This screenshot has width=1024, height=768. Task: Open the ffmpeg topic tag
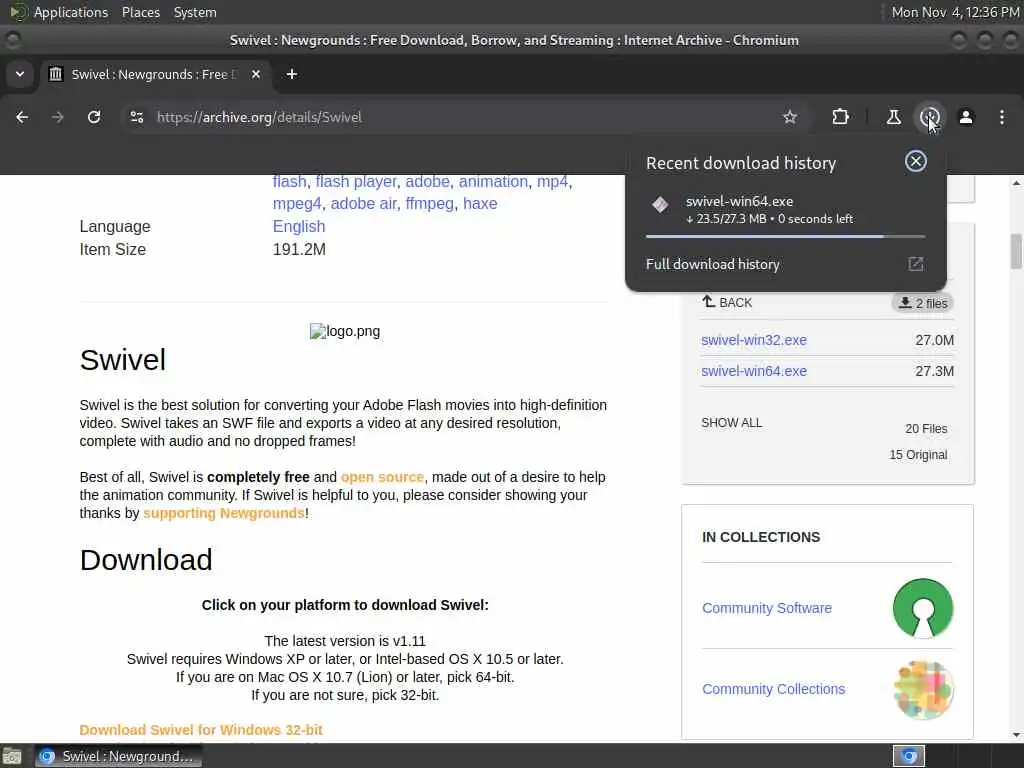click(430, 204)
